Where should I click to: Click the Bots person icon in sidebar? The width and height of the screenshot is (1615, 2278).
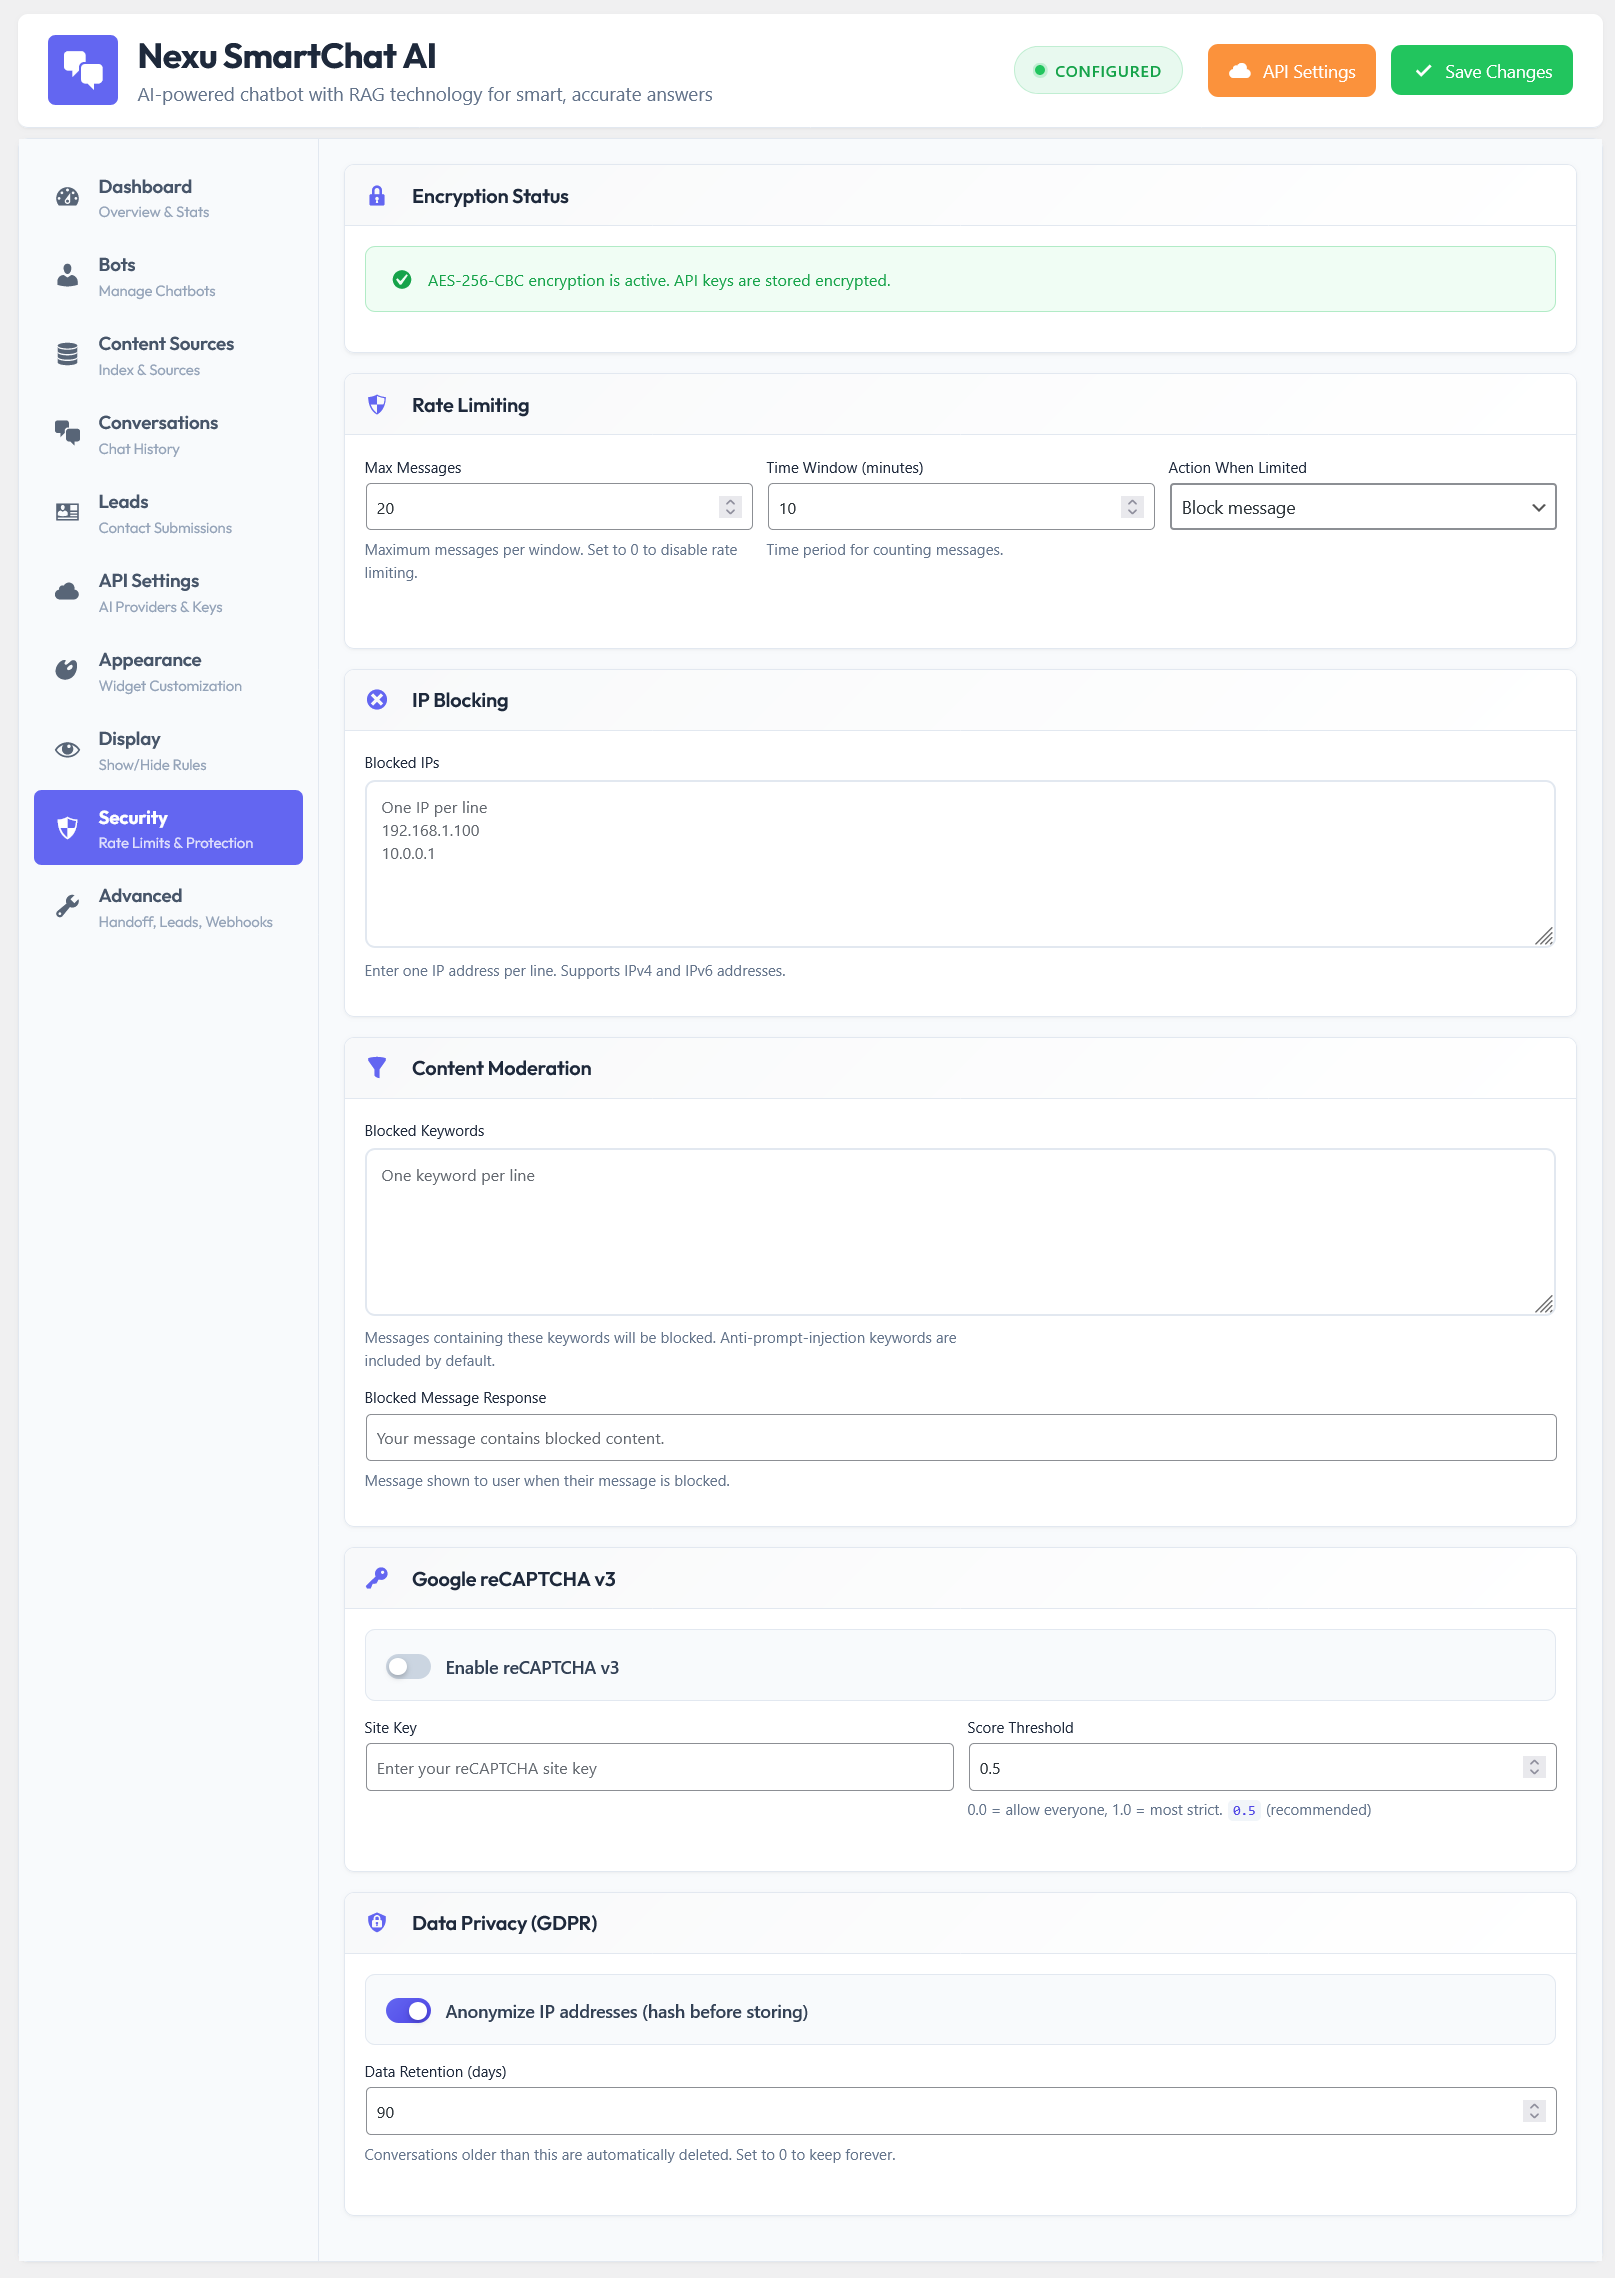pos(67,276)
